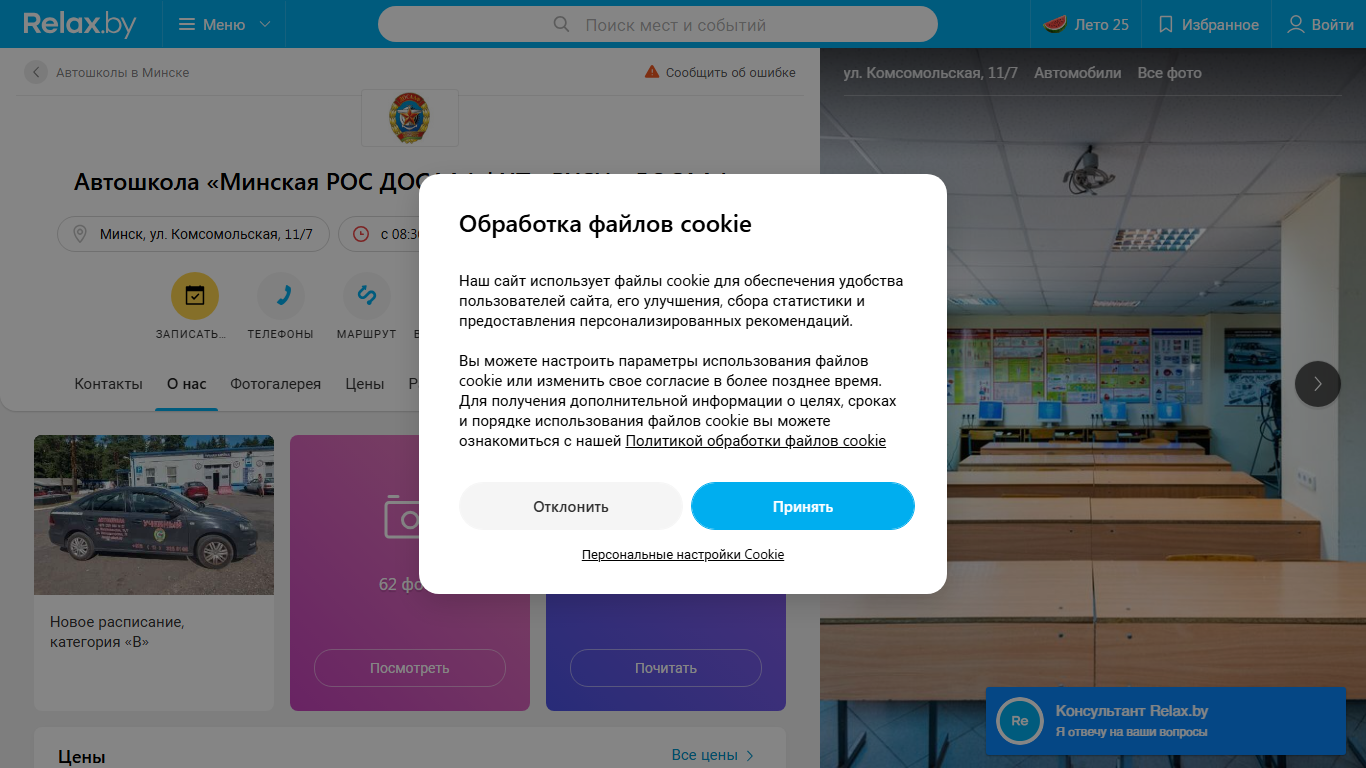This screenshot has width=1366, height=768.
Task: Open the training car photo thumbnail
Action: pos(154,515)
